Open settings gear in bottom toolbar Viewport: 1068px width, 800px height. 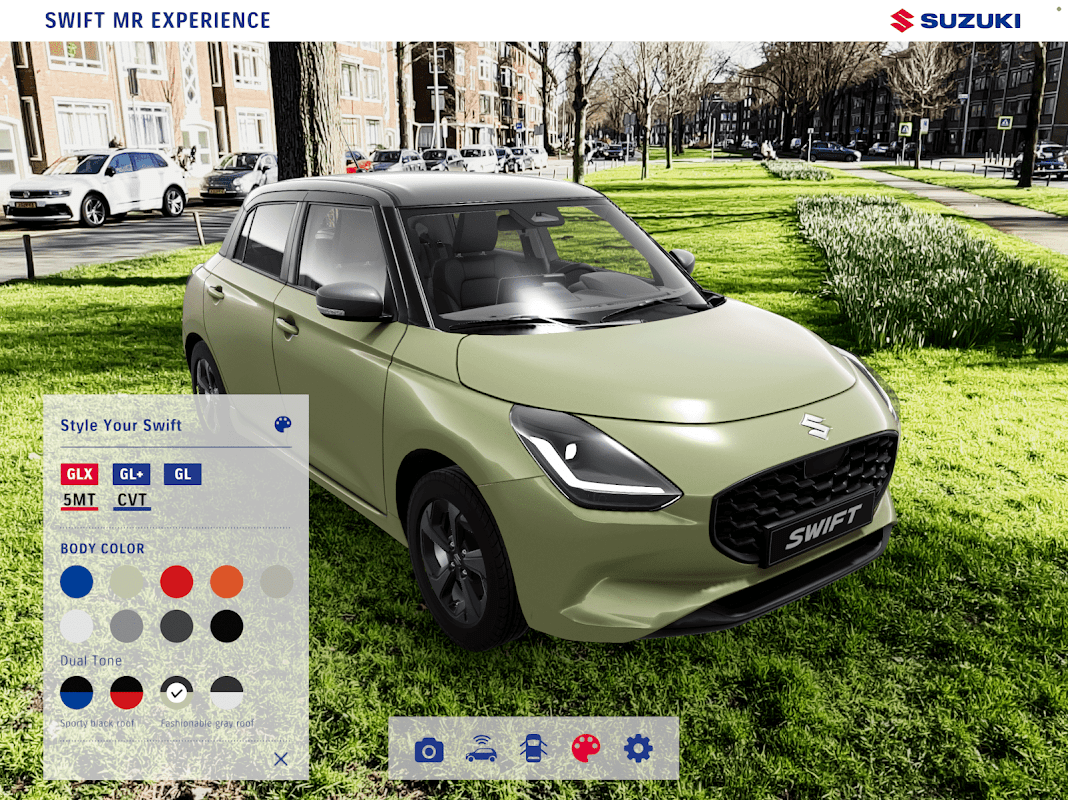pos(638,748)
